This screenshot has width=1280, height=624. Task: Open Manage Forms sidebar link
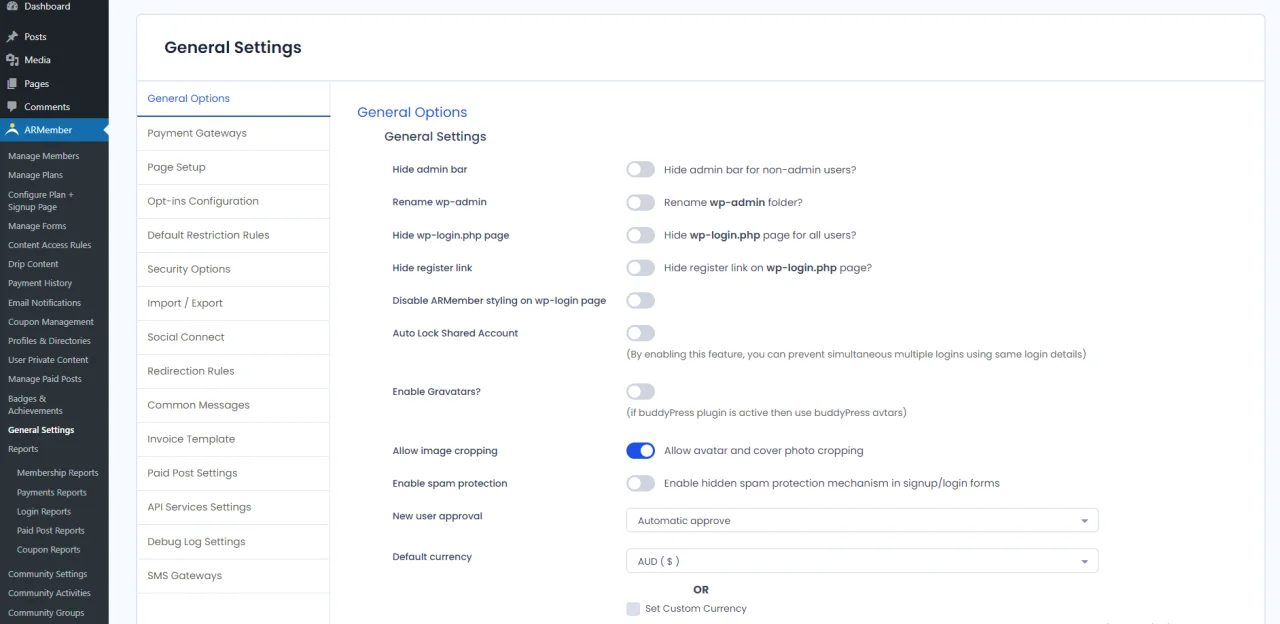(x=37, y=226)
